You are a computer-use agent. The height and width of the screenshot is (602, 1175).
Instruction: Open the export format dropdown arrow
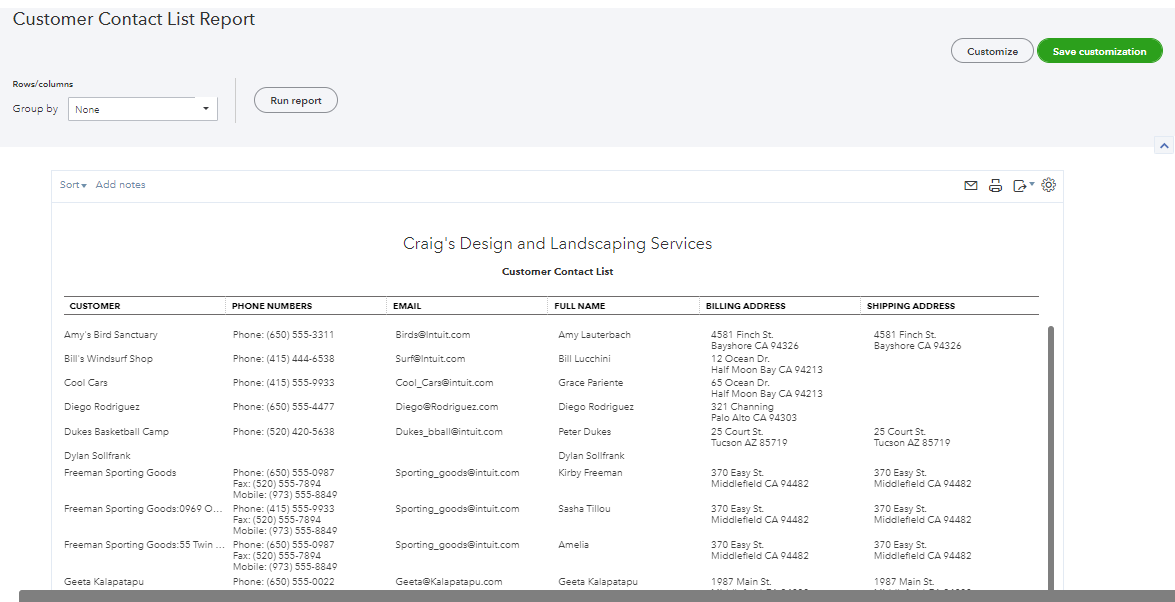1031,185
